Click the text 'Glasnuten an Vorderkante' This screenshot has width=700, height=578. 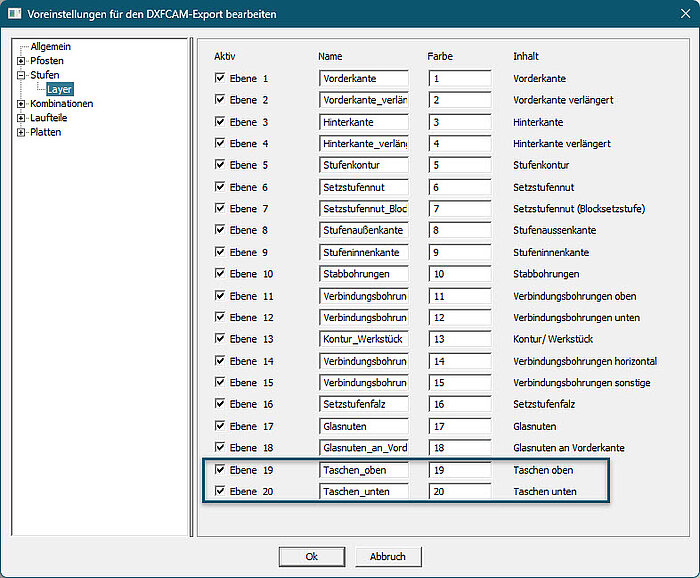[569, 448]
